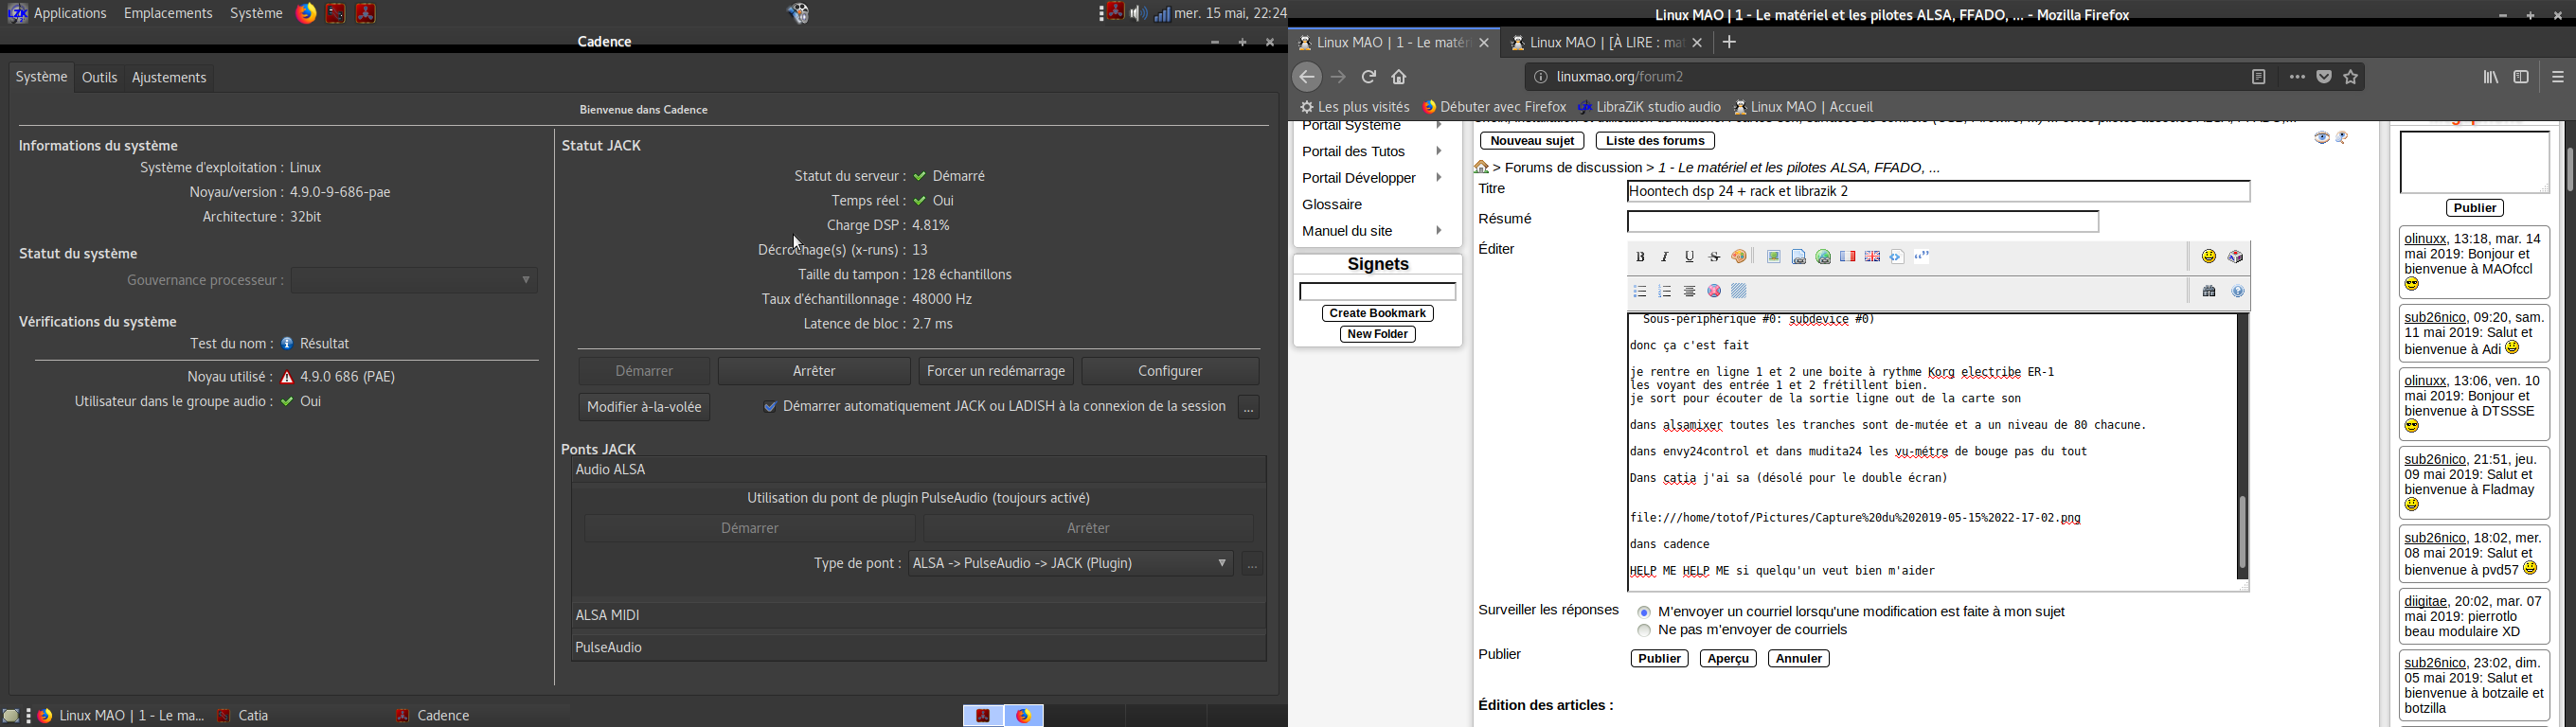The image size is (2576, 727).
Task: Click Aperçu to preview the post
Action: point(1728,659)
